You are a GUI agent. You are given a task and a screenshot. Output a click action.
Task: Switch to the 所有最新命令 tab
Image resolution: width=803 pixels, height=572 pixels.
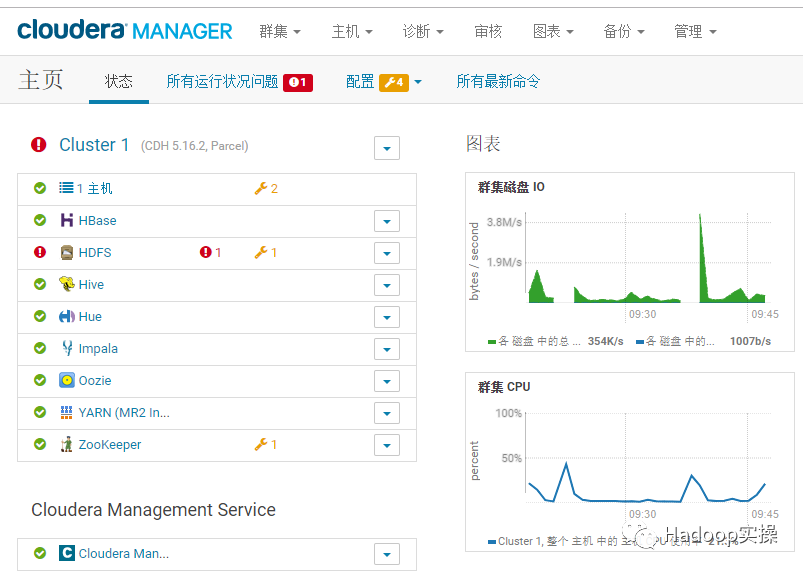point(498,81)
